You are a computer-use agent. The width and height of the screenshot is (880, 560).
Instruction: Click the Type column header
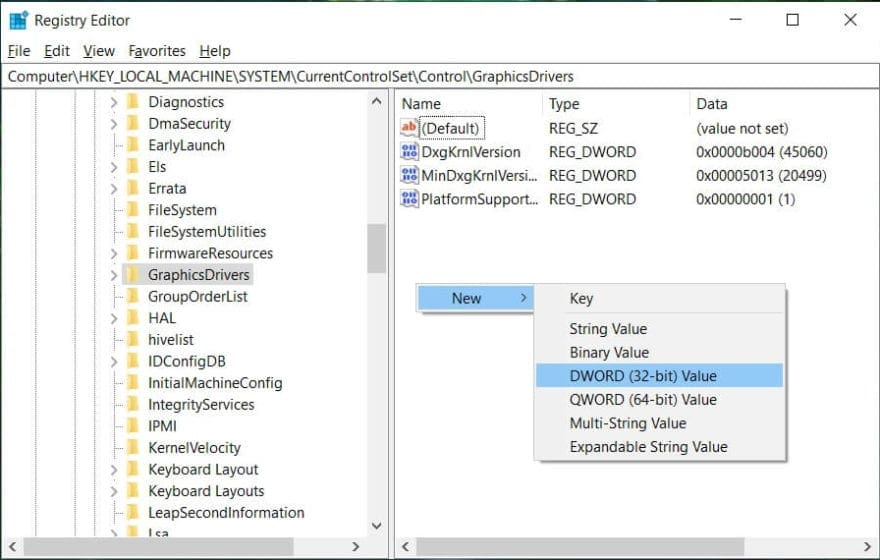pos(564,104)
